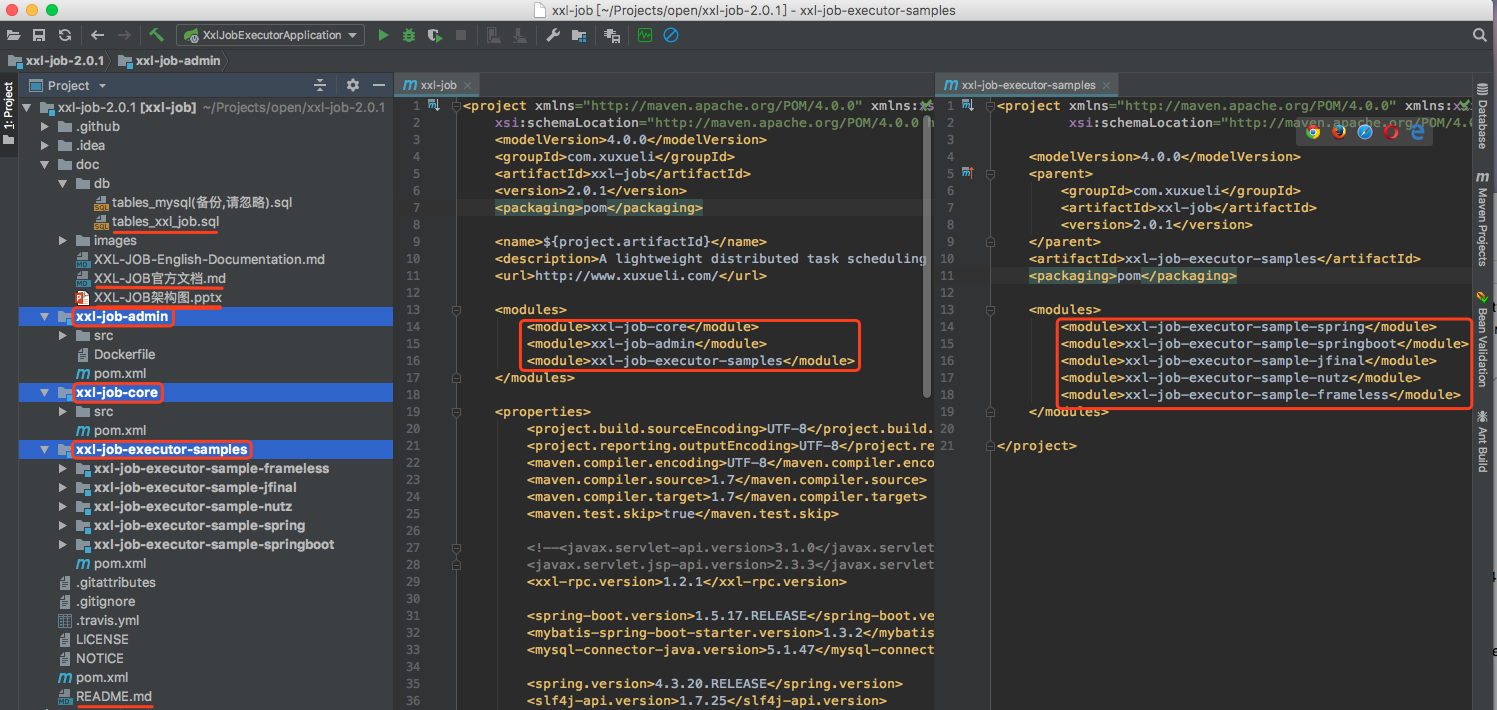Open Project panel gear settings

(x=352, y=85)
